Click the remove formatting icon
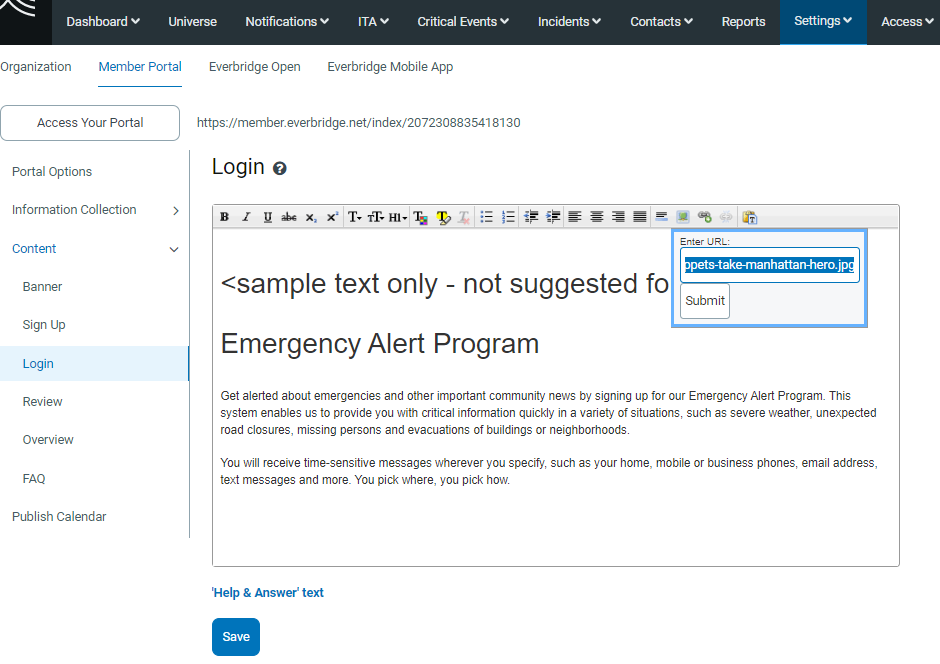This screenshot has height=664, width=940. (x=464, y=217)
